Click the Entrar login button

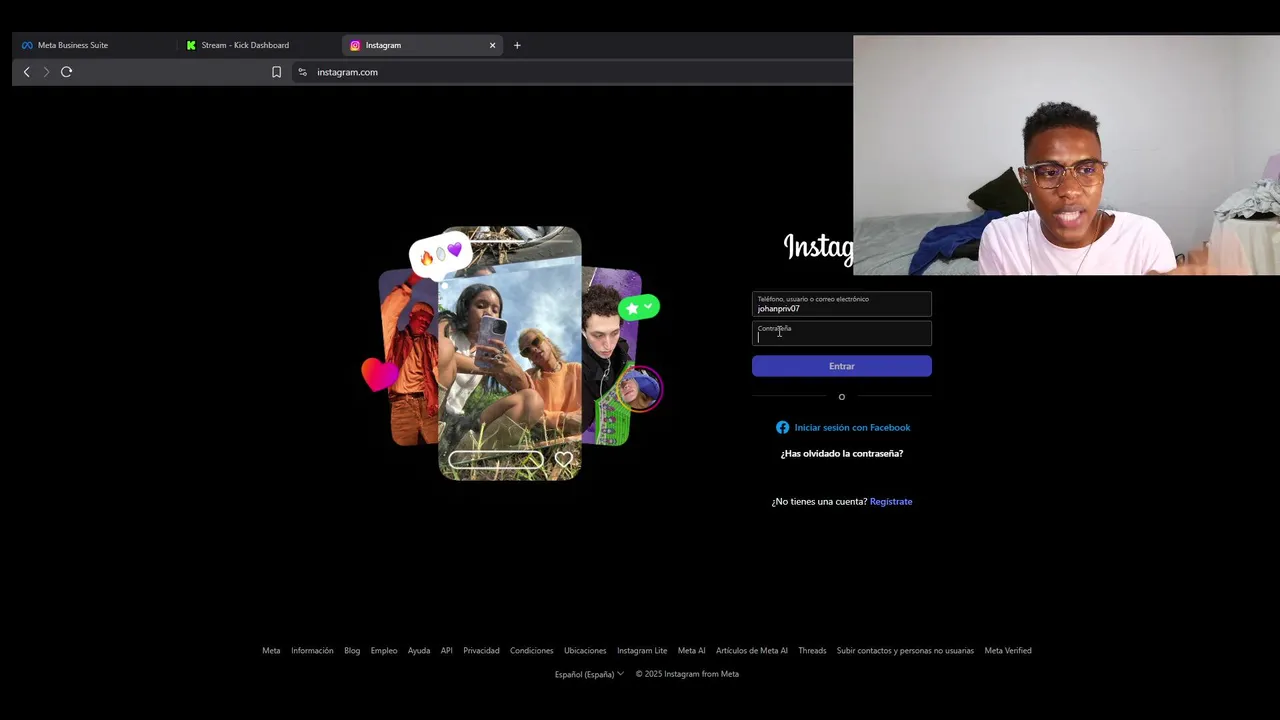coord(842,366)
